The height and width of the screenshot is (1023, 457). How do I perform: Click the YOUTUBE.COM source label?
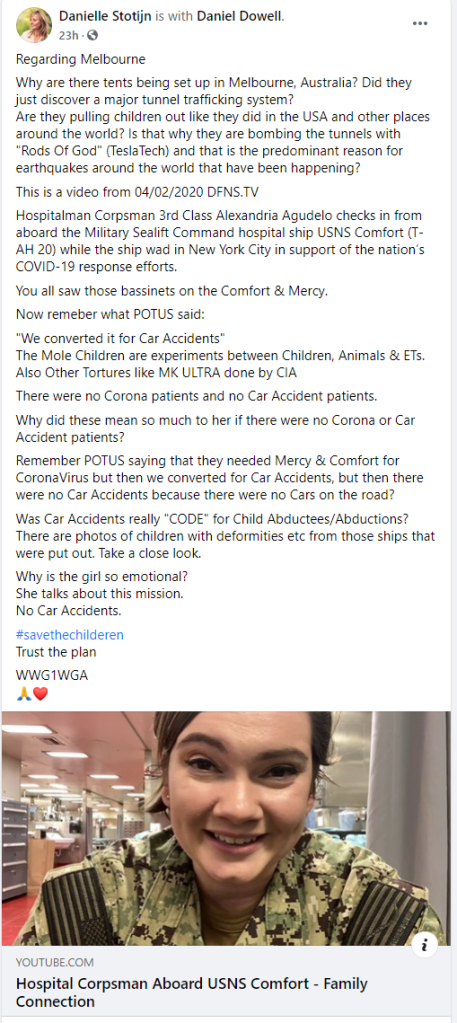coord(55,962)
